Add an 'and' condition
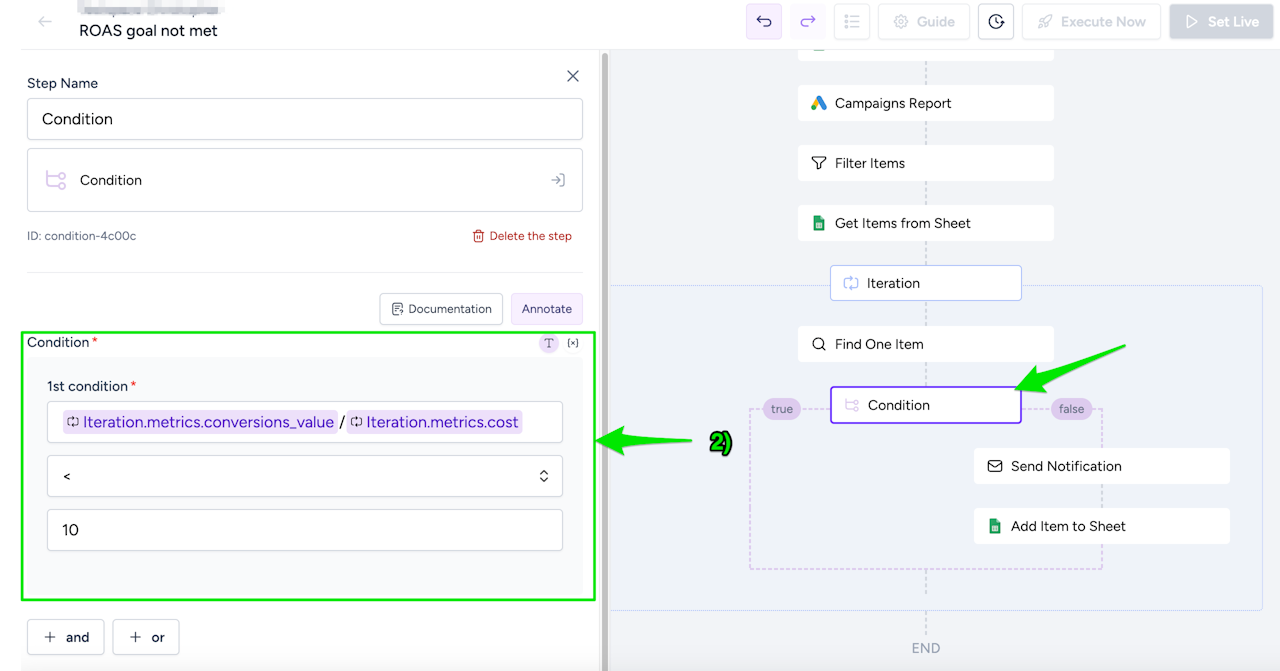 66,637
